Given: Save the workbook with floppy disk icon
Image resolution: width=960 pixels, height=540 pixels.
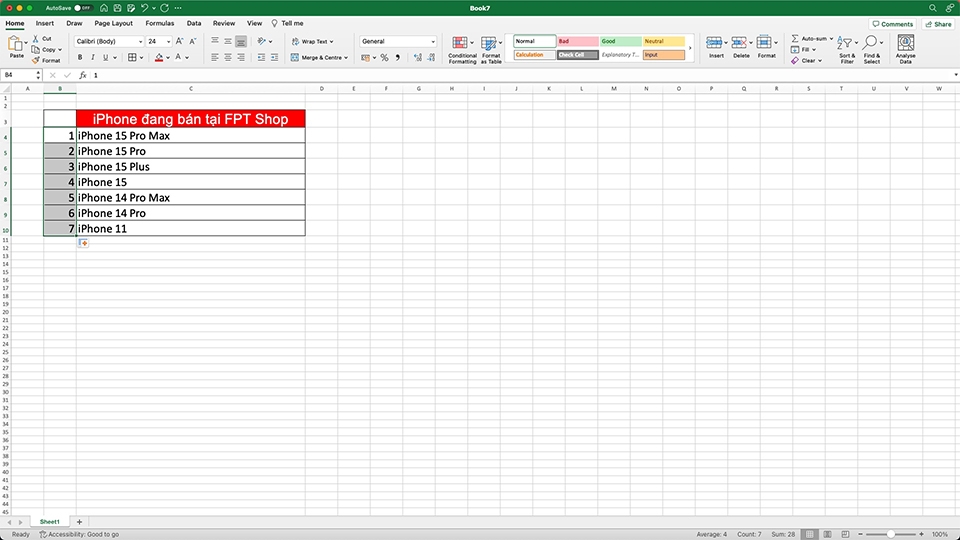Looking at the screenshot, I should point(118,8).
